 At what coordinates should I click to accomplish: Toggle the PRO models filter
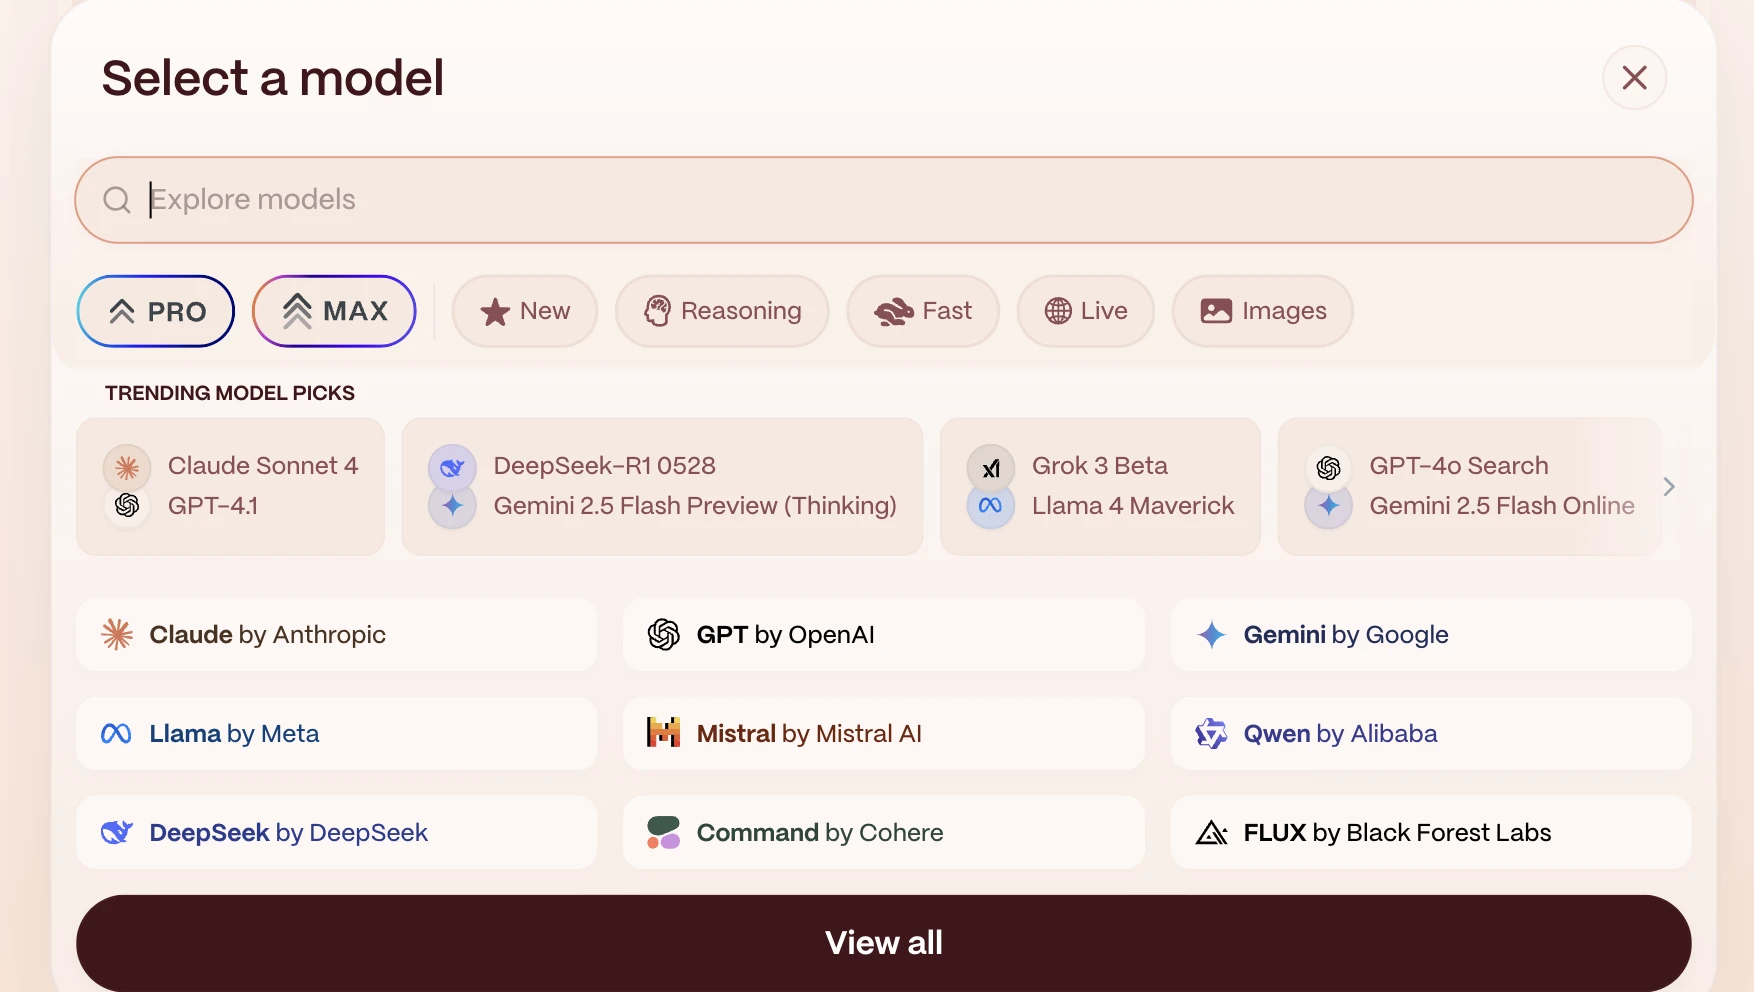point(156,311)
